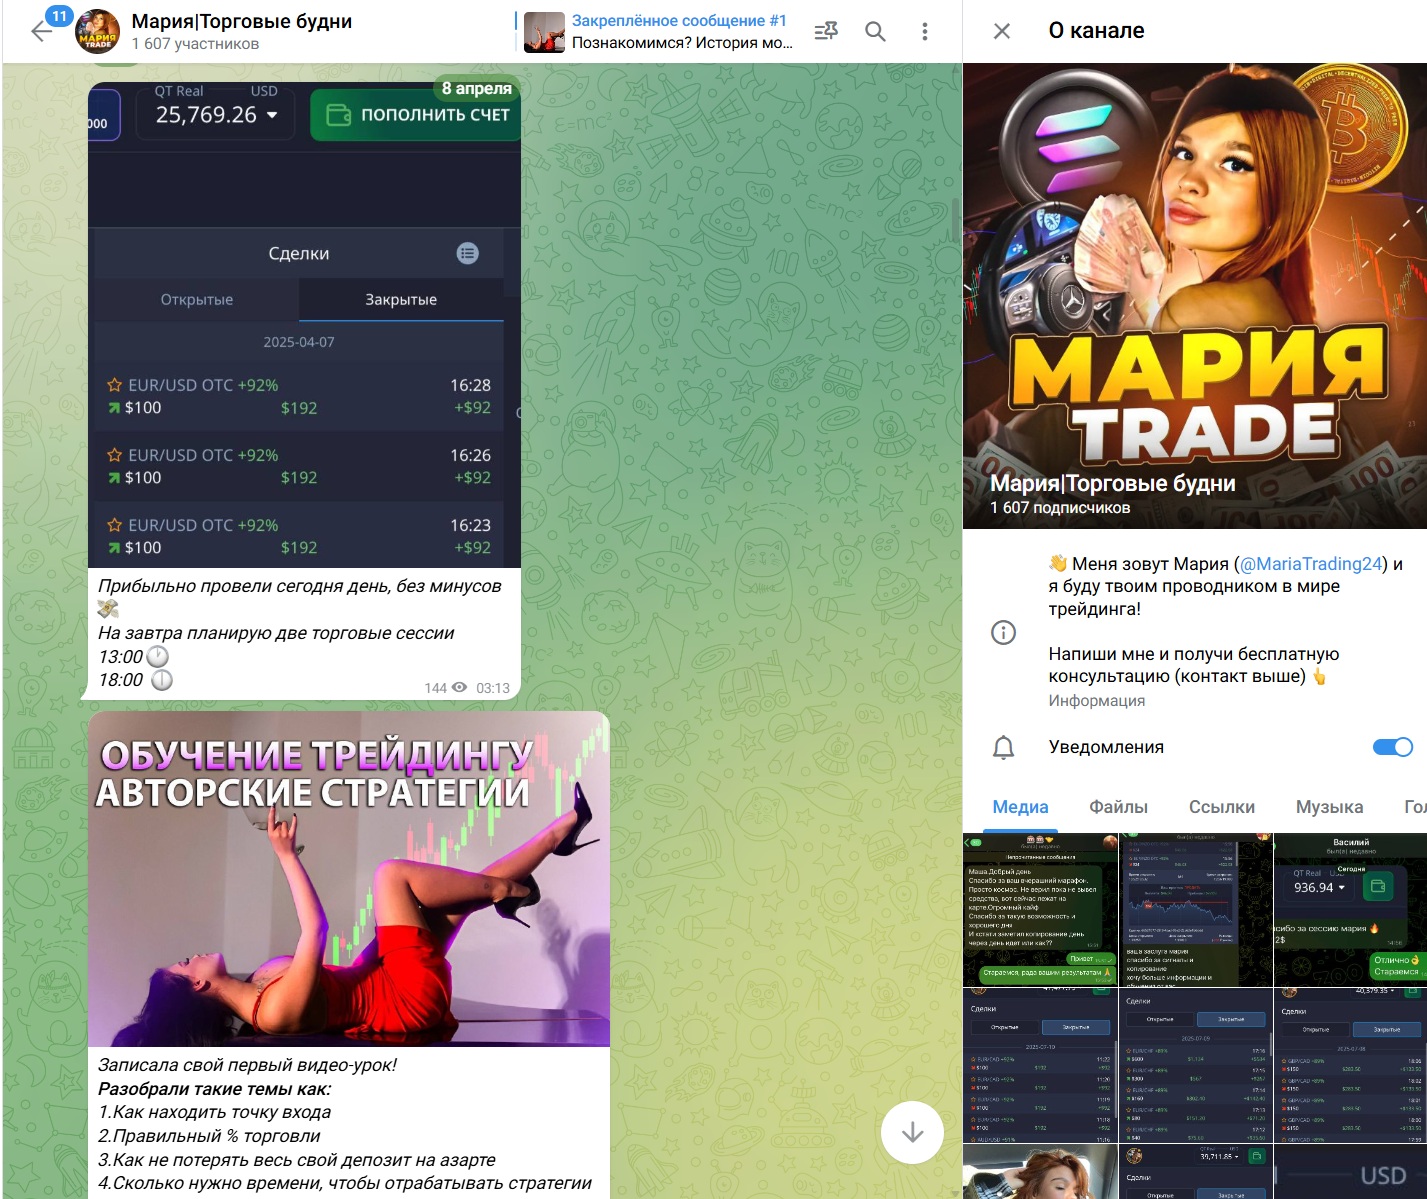This screenshot has height=1199, width=1427.
Task: Open media thumbnail showing USD text
Action: (x=1350, y=1171)
